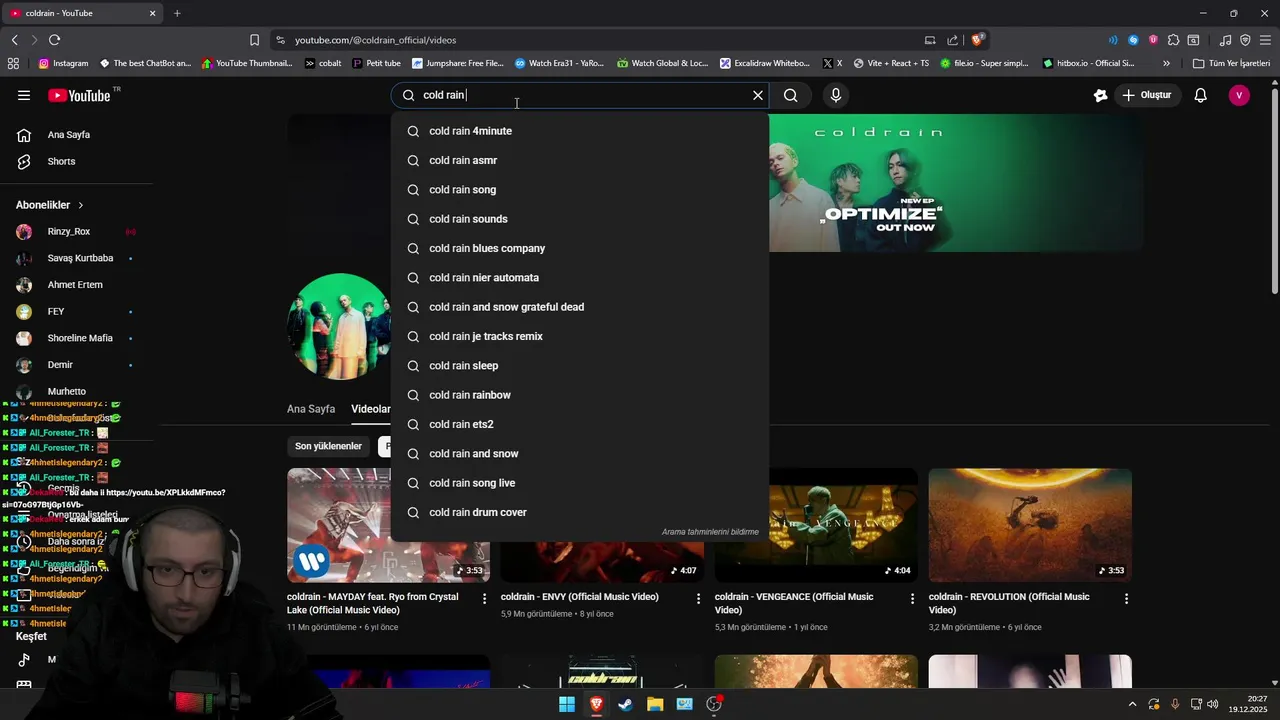Open the sparkle icon beside Oluştur
The image size is (1280, 720).
tap(1101, 95)
